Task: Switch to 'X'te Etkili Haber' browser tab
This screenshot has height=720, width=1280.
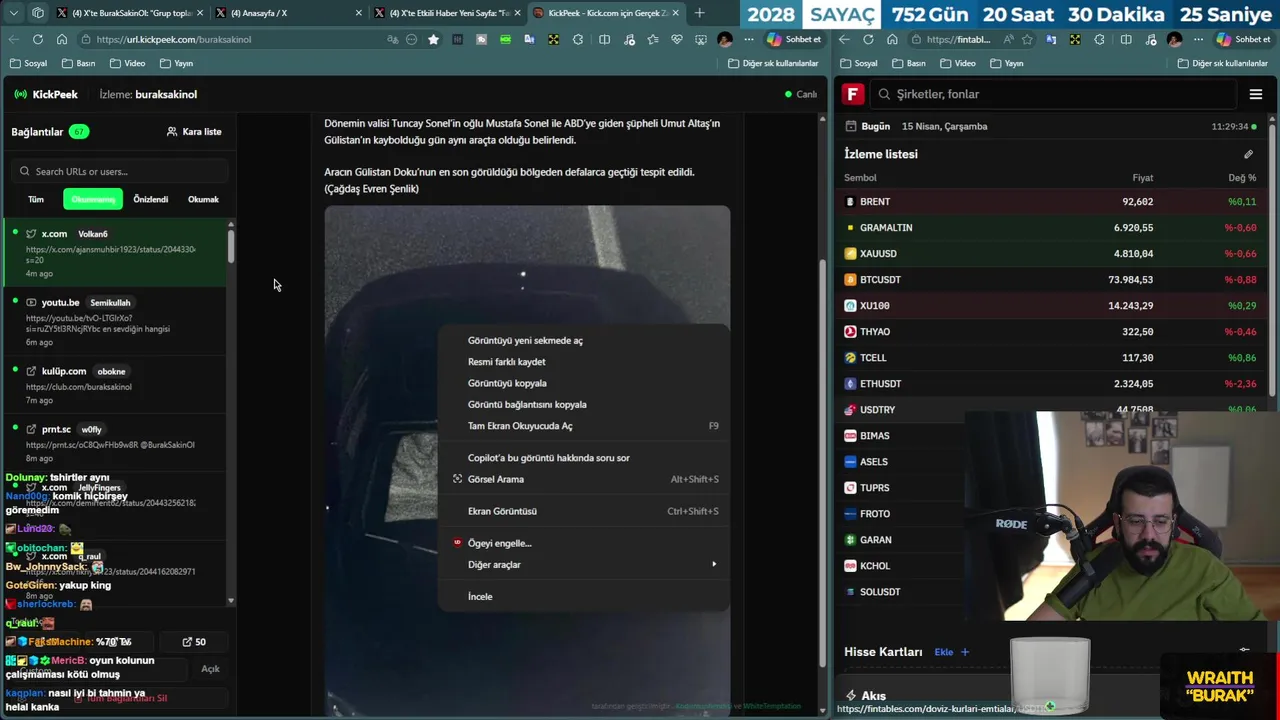Action: point(447,13)
